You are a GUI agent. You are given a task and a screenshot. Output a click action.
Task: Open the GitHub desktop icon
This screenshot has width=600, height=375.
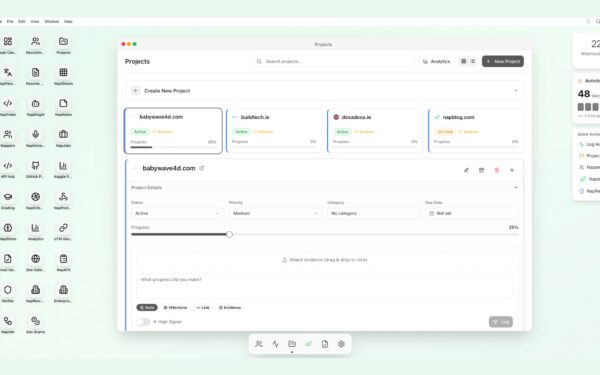pyautogui.click(x=36, y=166)
